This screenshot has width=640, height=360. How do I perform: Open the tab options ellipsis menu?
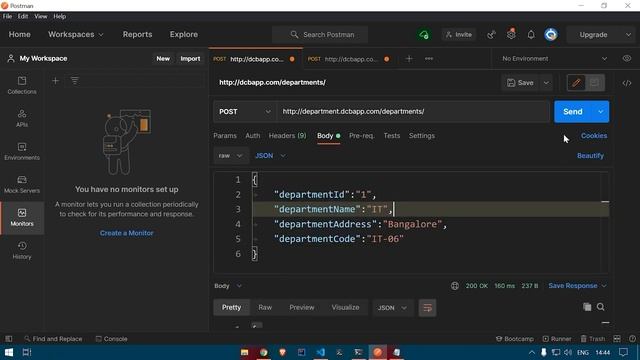tap(429, 59)
